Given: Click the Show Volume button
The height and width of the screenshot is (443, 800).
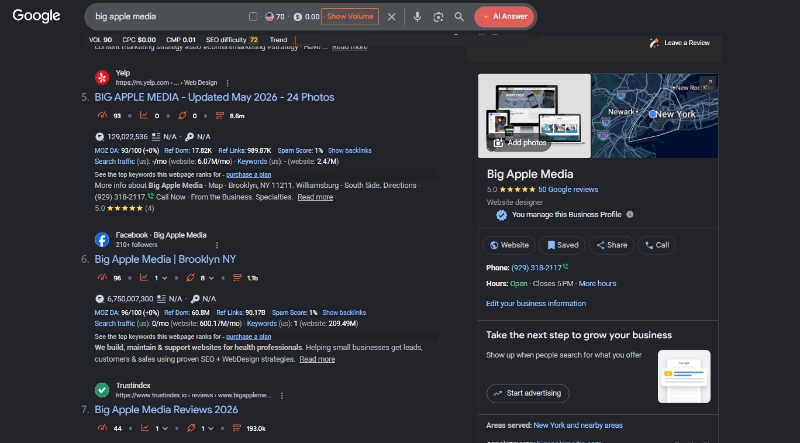Looking at the screenshot, I should 350,16.
